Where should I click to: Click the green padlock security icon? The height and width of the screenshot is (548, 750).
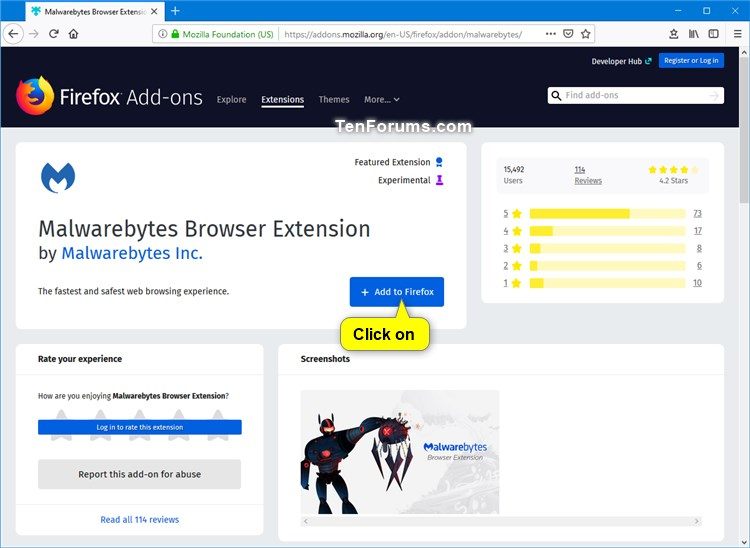pyautogui.click(x=175, y=34)
